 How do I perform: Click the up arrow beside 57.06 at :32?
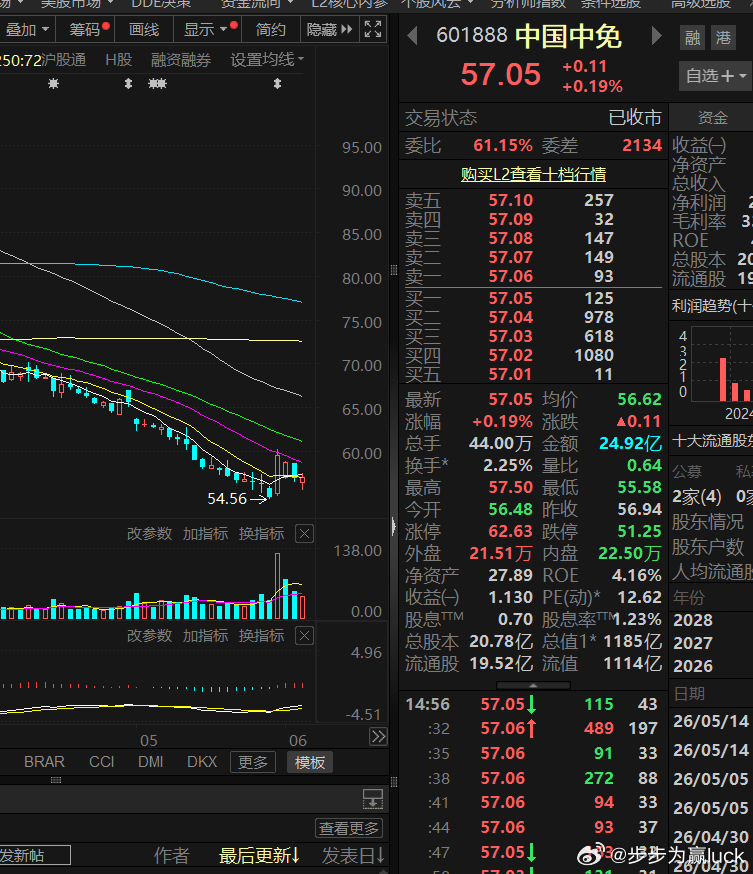coord(532,728)
